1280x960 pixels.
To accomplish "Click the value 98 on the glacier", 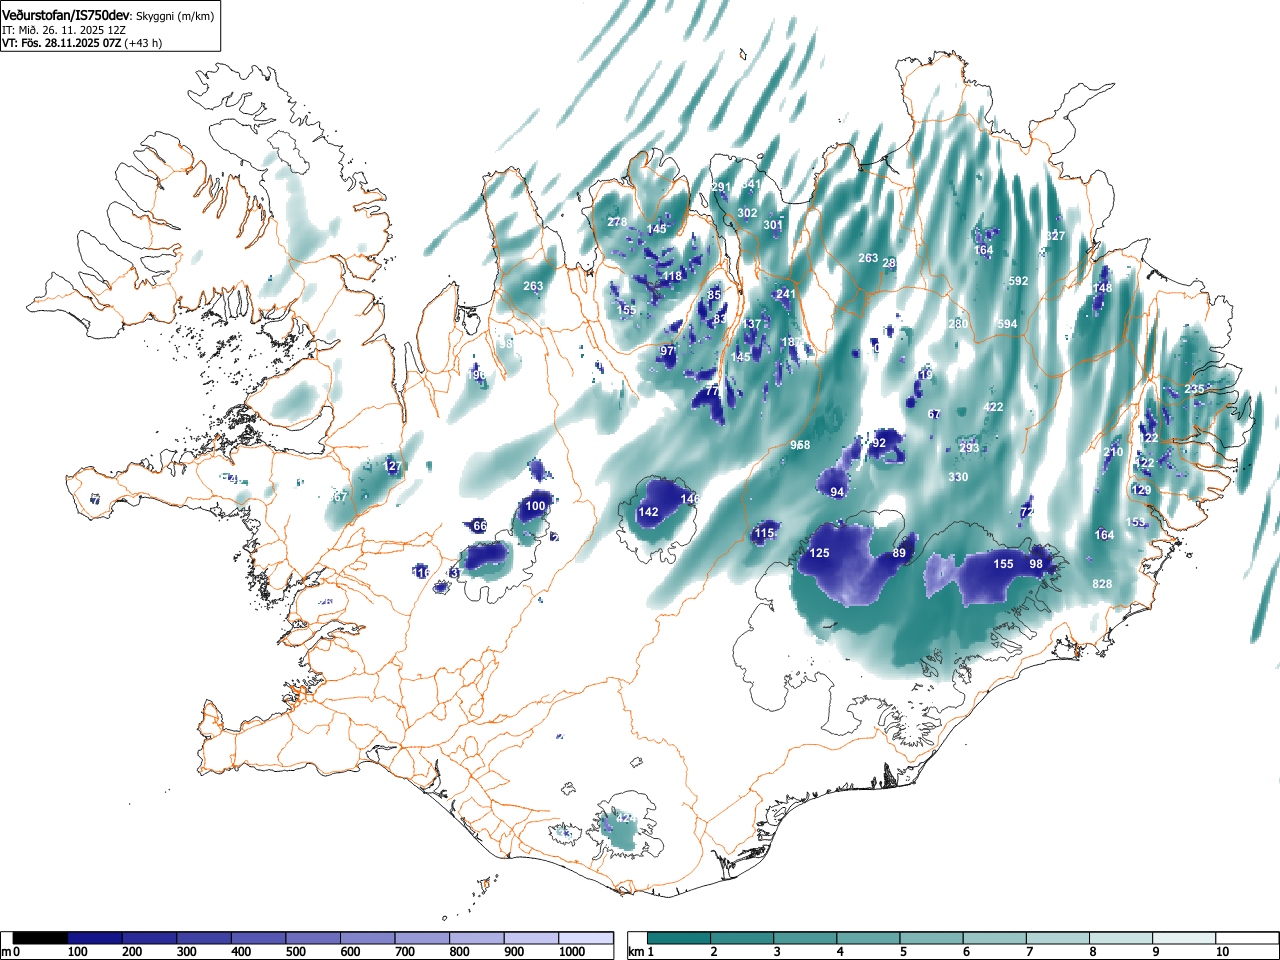I will (1036, 564).
